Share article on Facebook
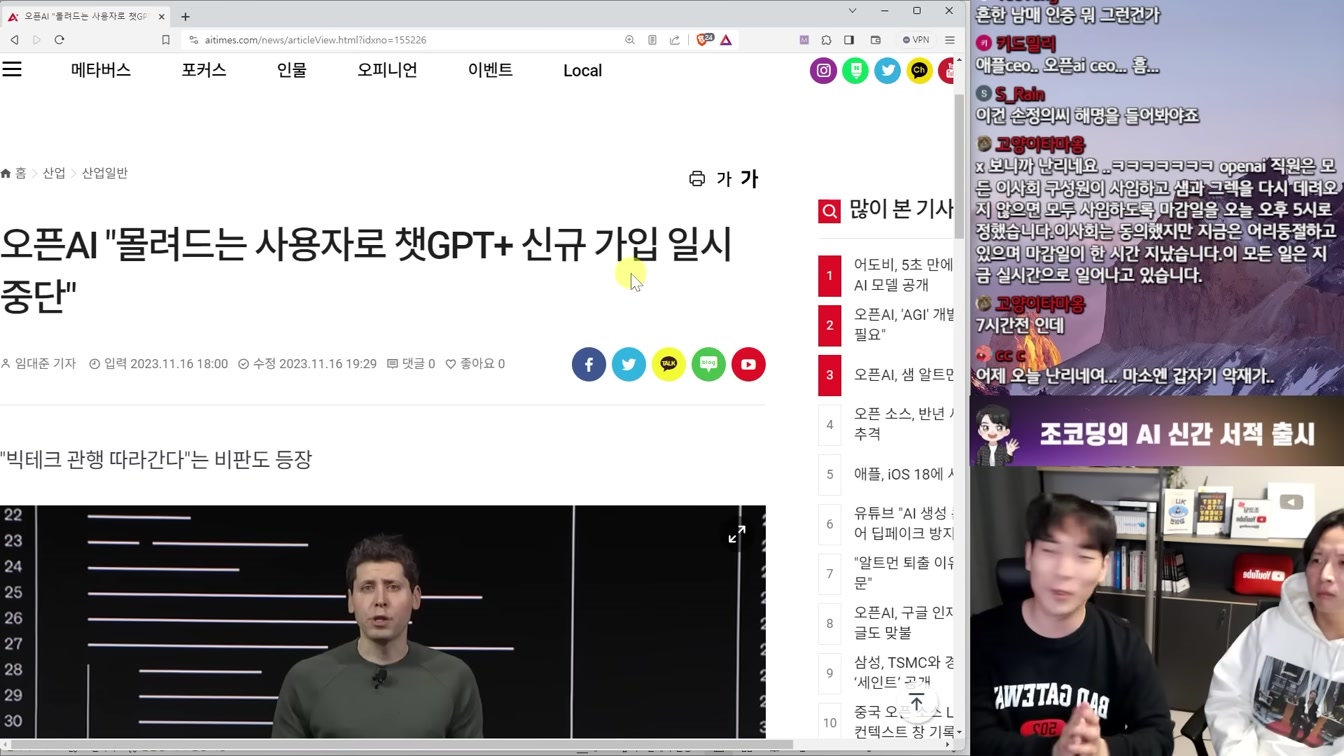 click(589, 365)
